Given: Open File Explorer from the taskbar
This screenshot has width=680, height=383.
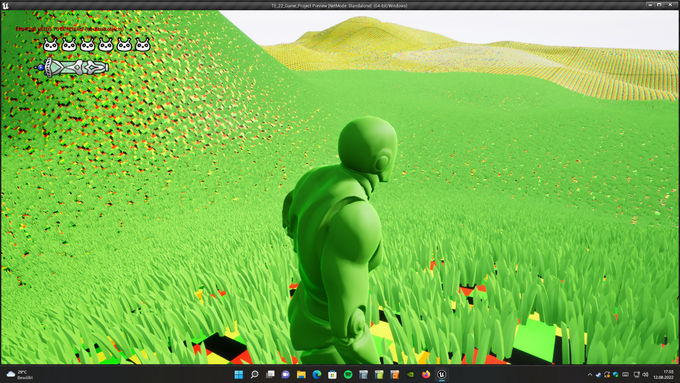Looking at the screenshot, I should pyautogui.click(x=301, y=374).
